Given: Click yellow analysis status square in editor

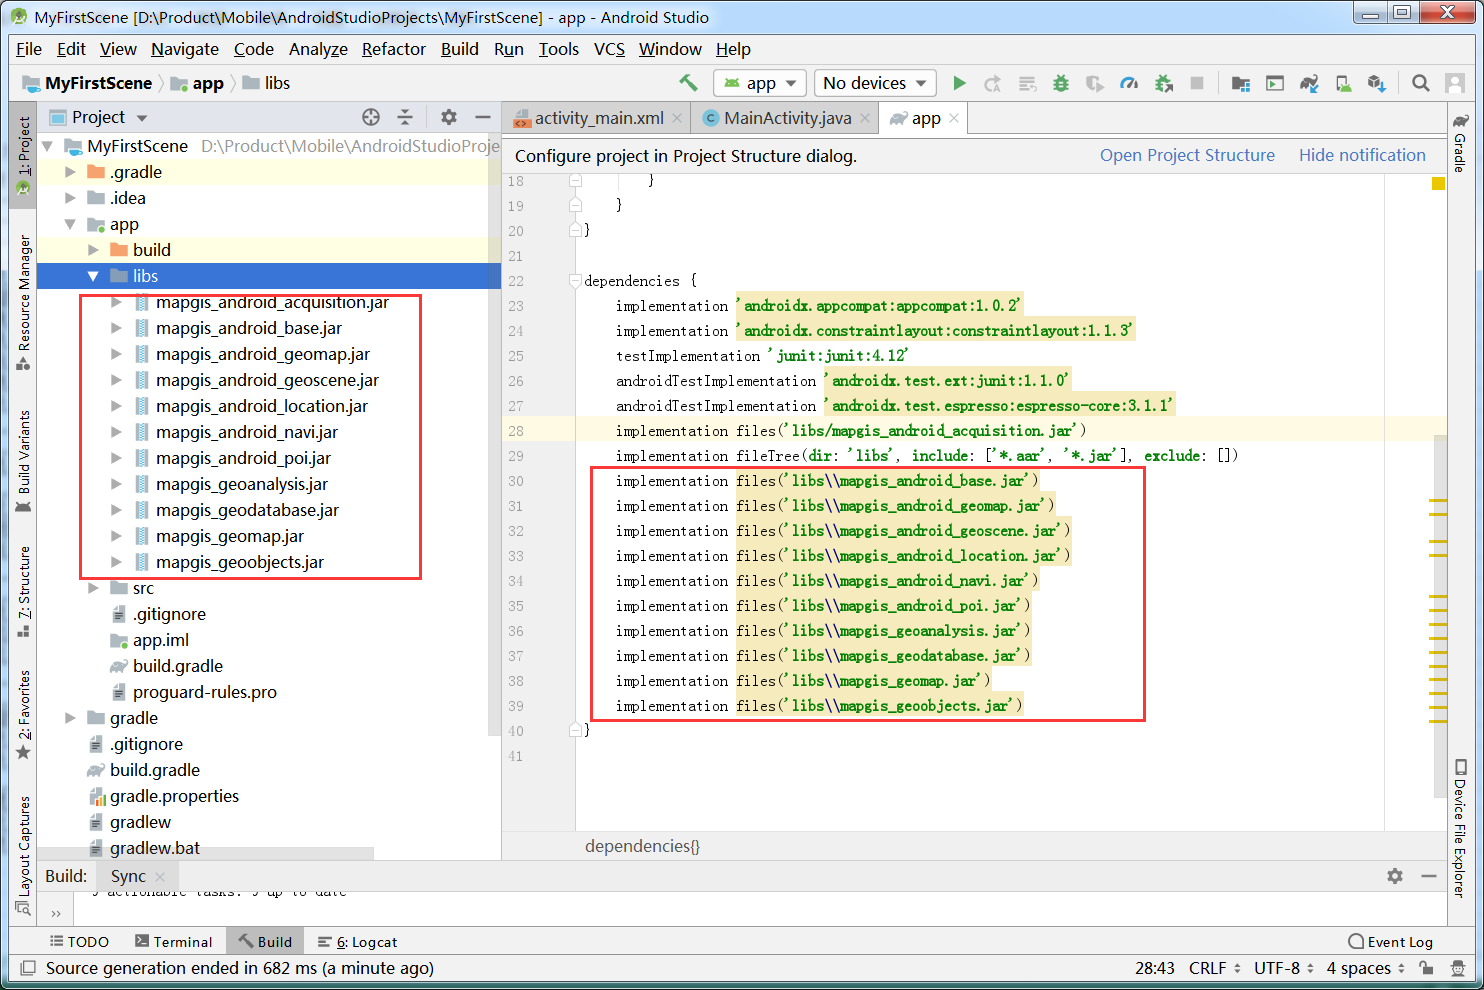Looking at the screenshot, I should click(x=1438, y=183).
